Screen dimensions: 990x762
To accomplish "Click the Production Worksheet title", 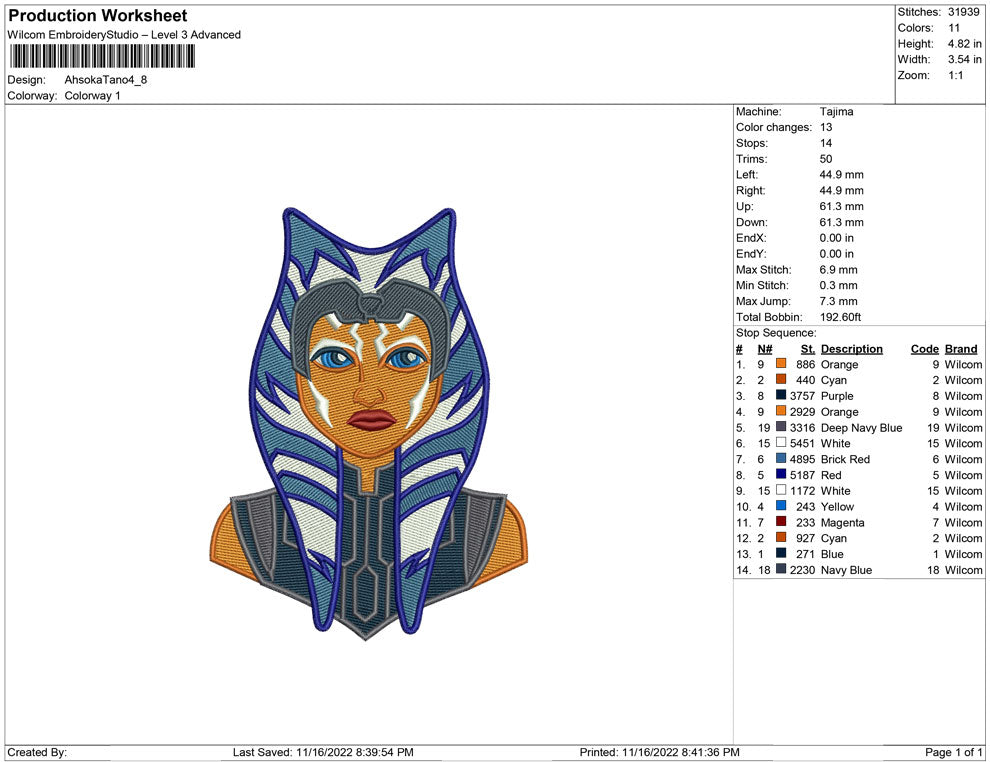I will [97, 16].
